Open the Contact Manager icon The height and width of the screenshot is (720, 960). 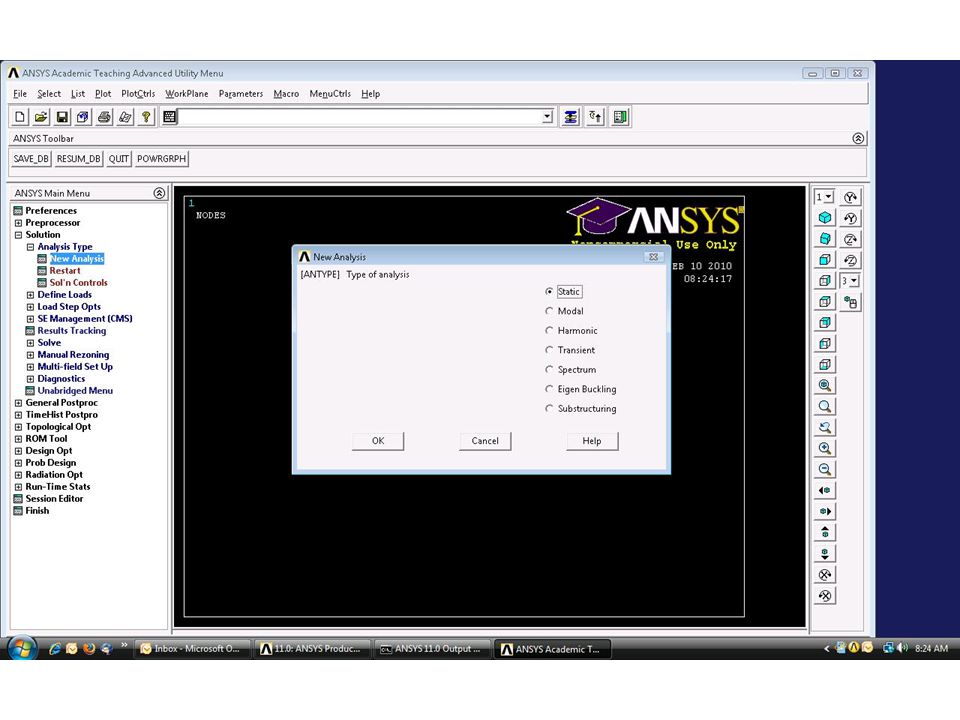coord(620,117)
